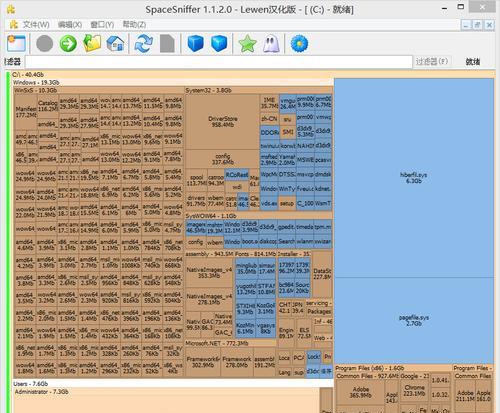Screen dimensions: 500x413
Task: Select the Manifest 177.2Mb block
Action: pyautogui.click(x=26, y=112)
